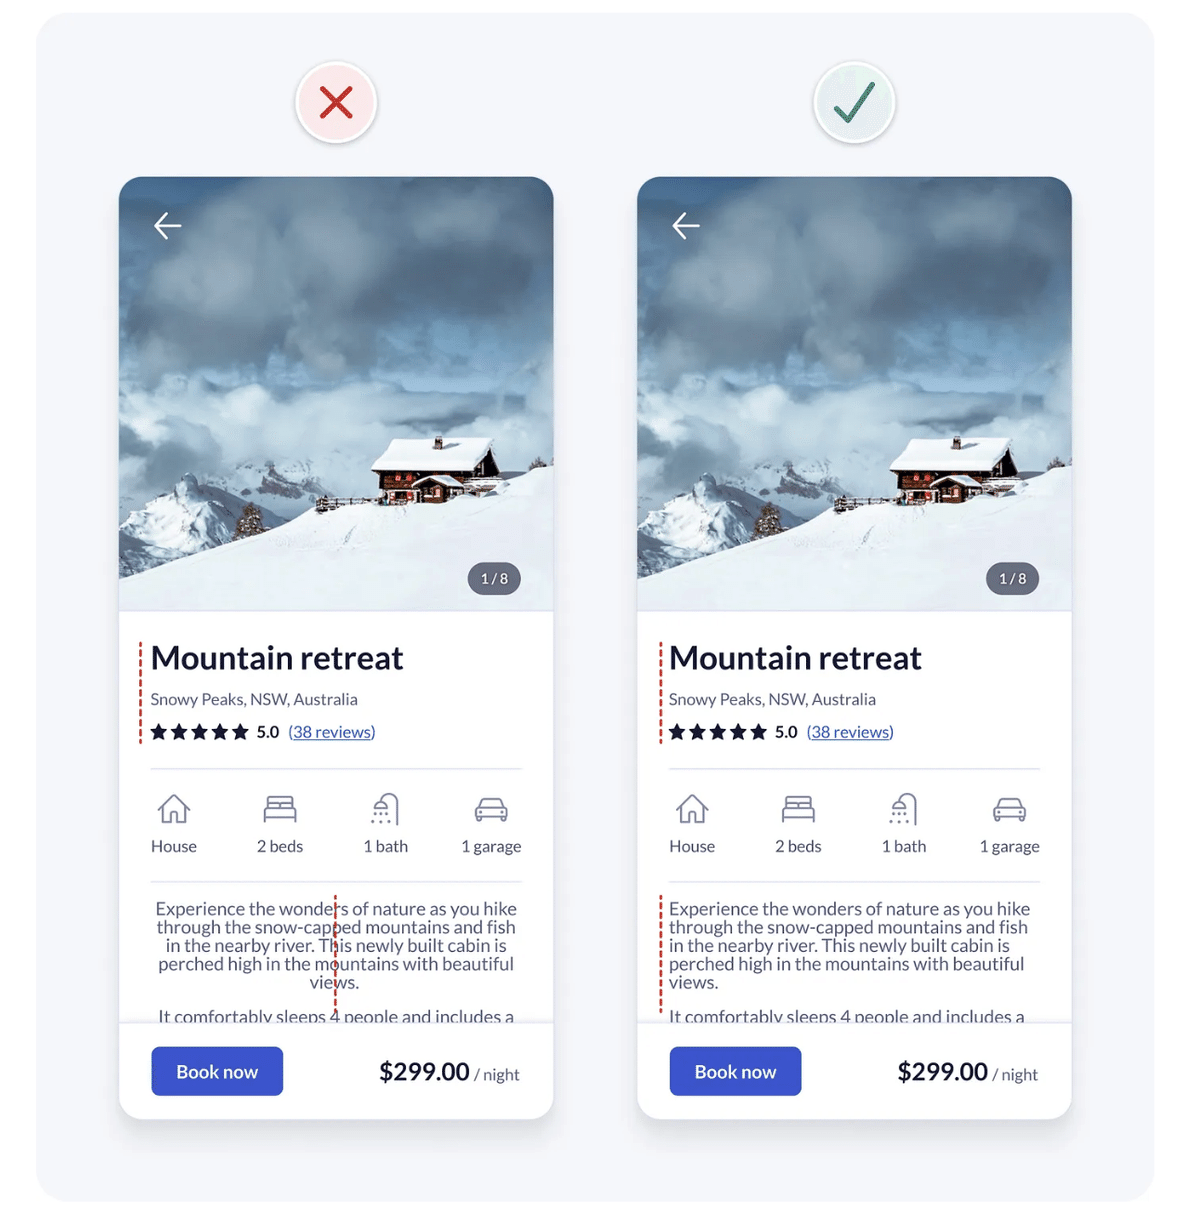Select the 2 beds icon in the right card
This screenshot has width=1200, height=1220.
click(x=798, y=808)
